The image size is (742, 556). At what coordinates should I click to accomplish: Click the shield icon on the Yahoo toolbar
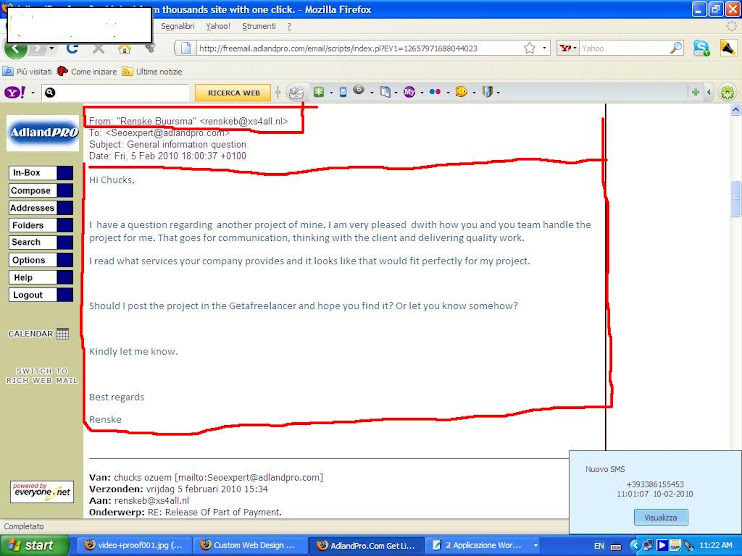[487, 92]
